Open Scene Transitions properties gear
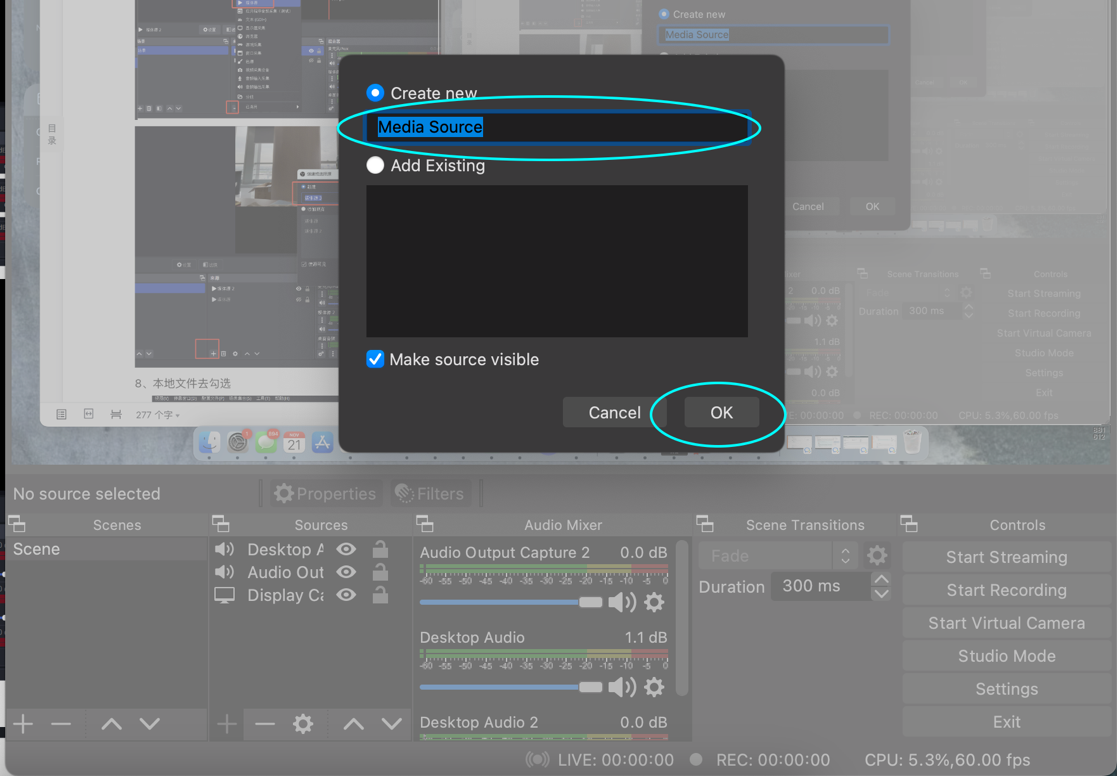The image size is (1117, 776). pyautogui.click(x=877, y=556)
